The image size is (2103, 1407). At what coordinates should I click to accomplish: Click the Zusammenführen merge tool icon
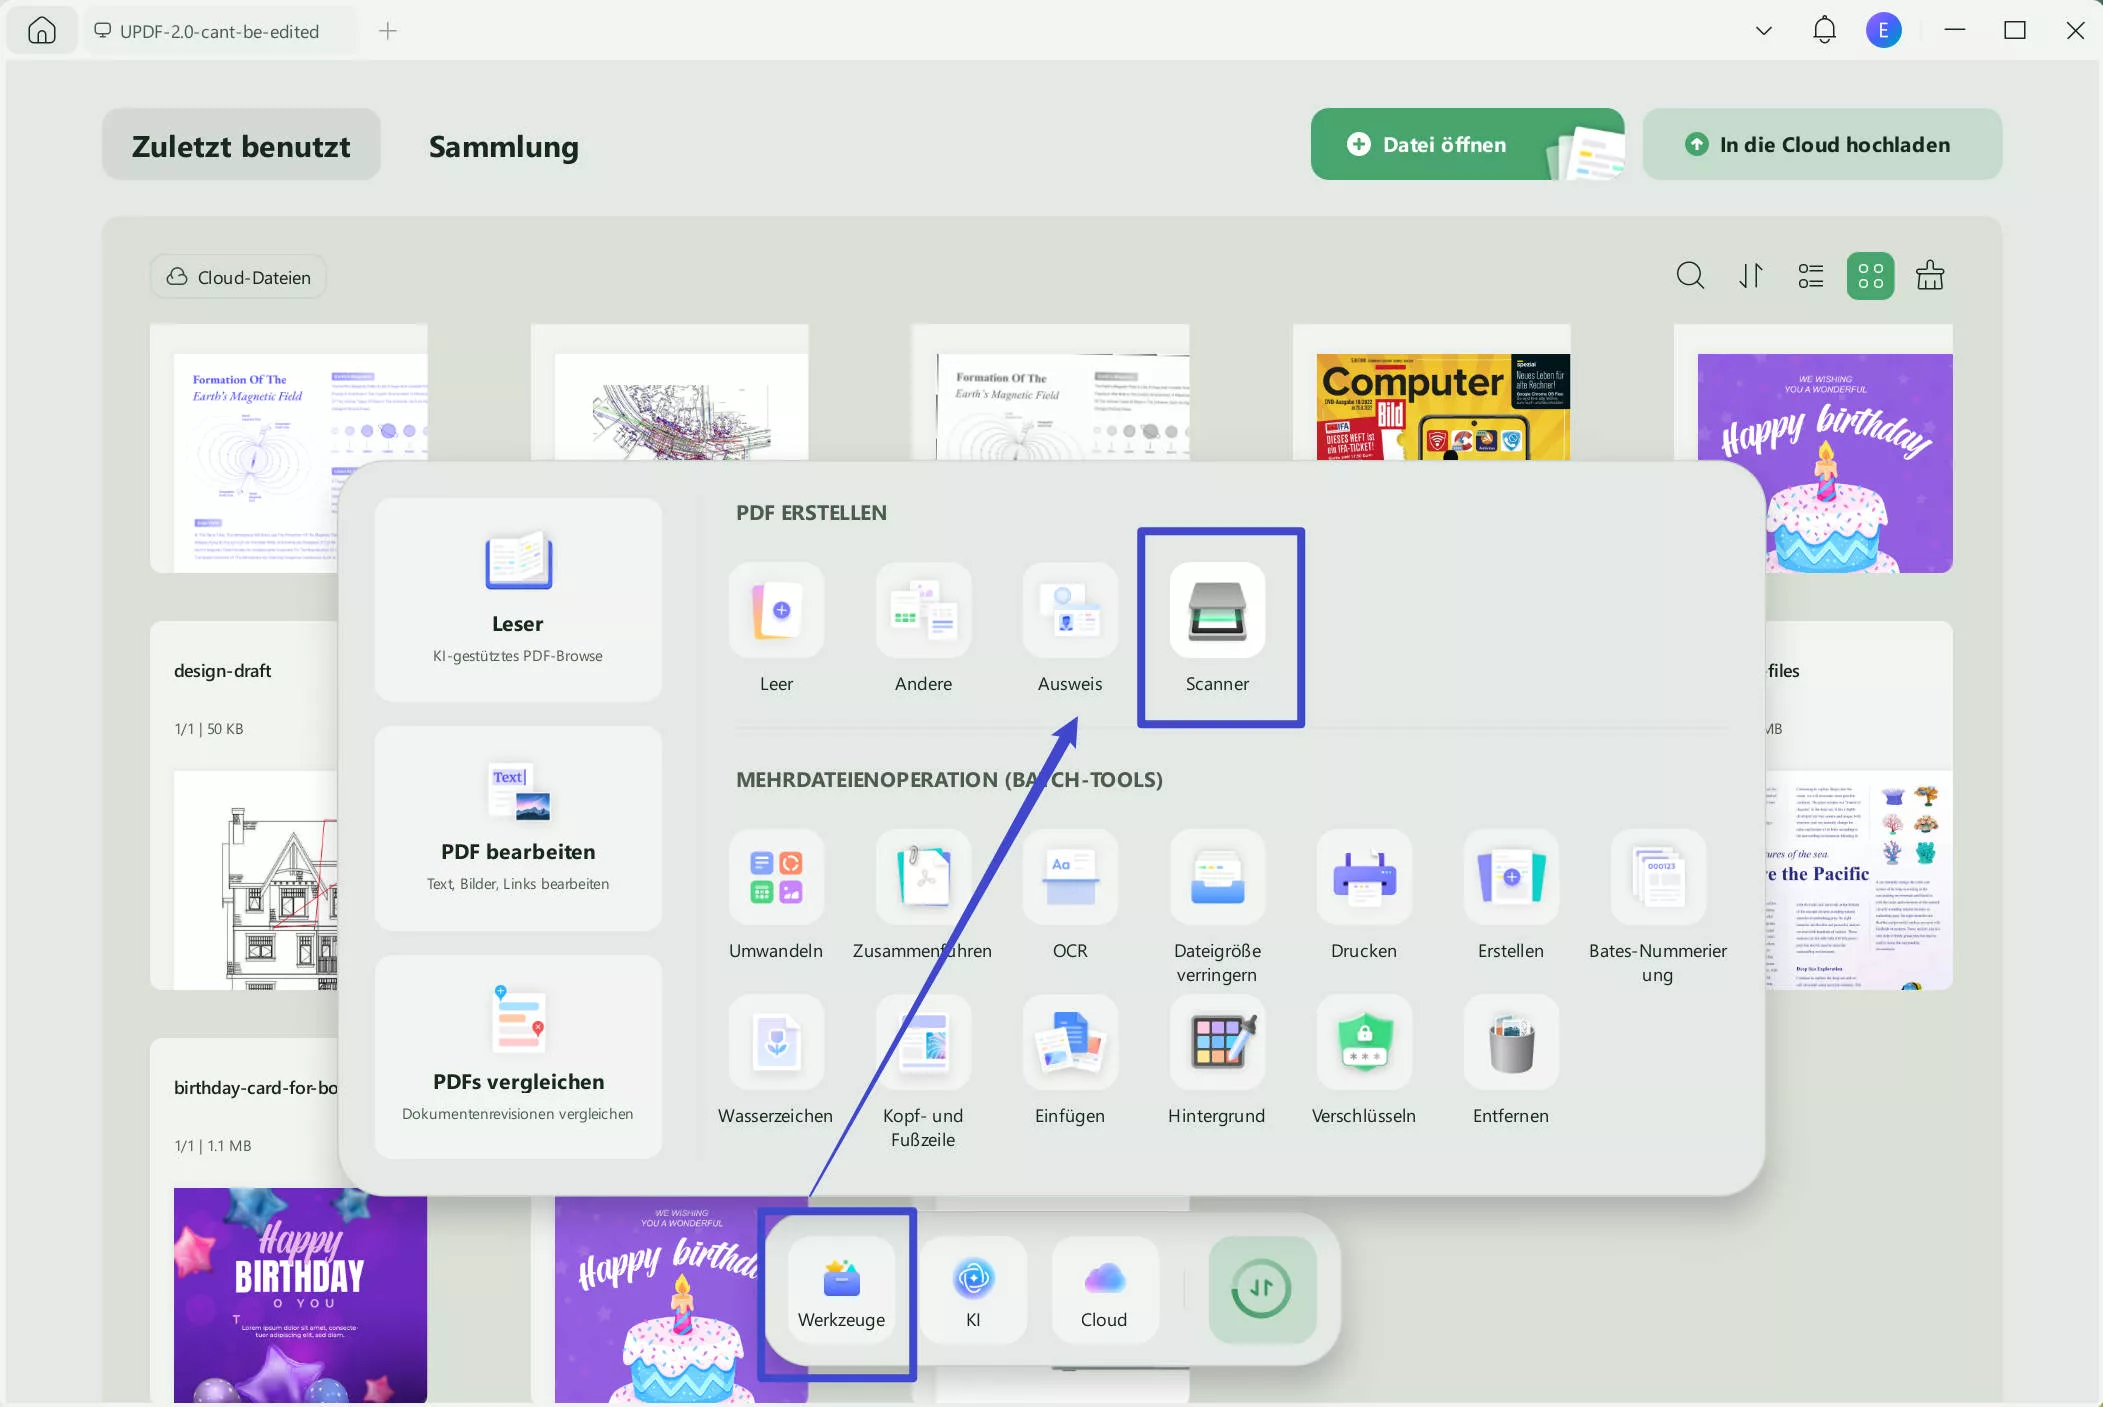click(923, 877)
